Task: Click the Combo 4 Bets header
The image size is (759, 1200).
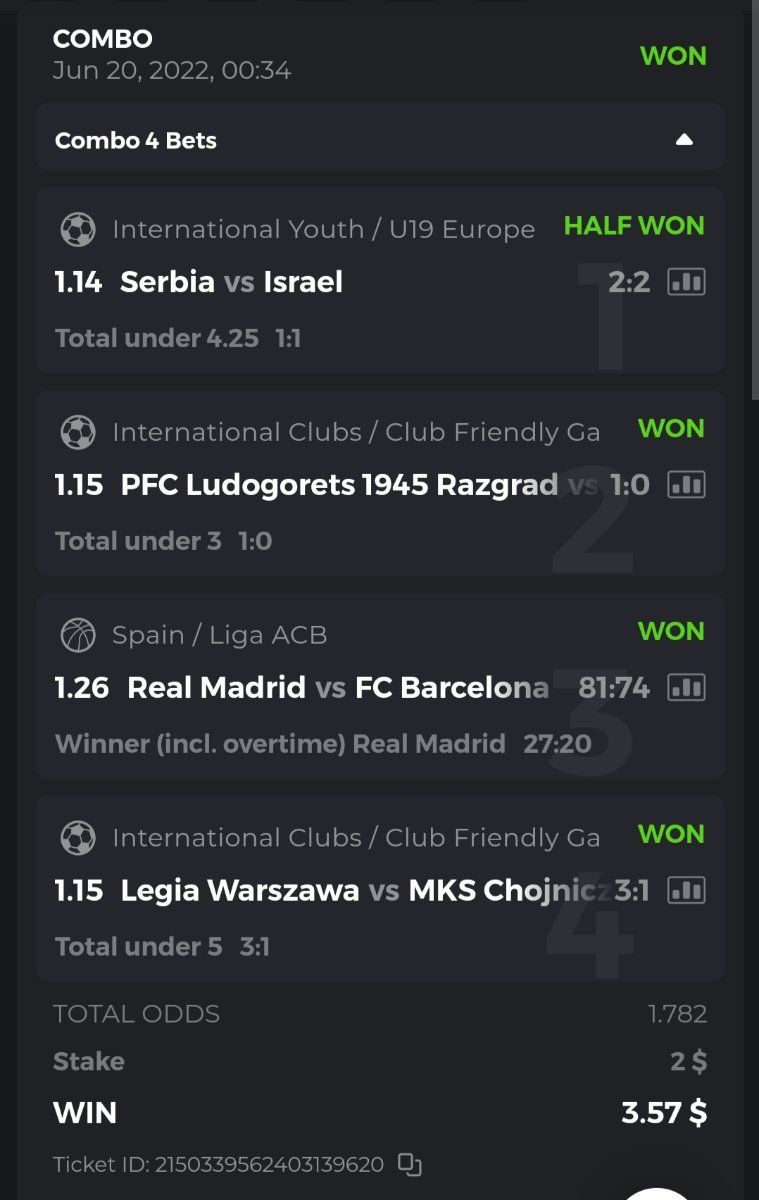Action: 136,141
